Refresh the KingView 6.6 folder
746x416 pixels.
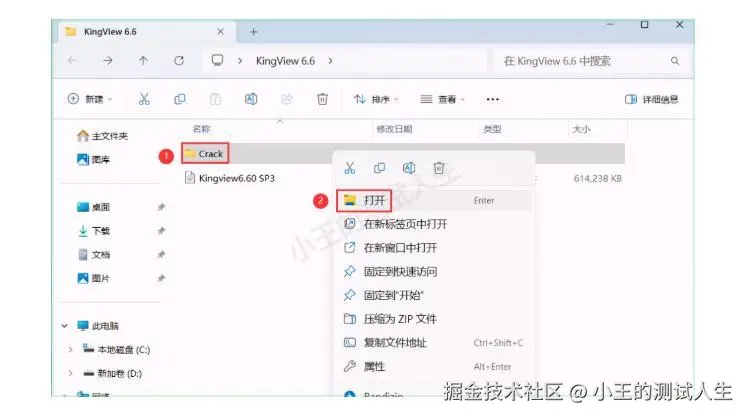(179, 60)
